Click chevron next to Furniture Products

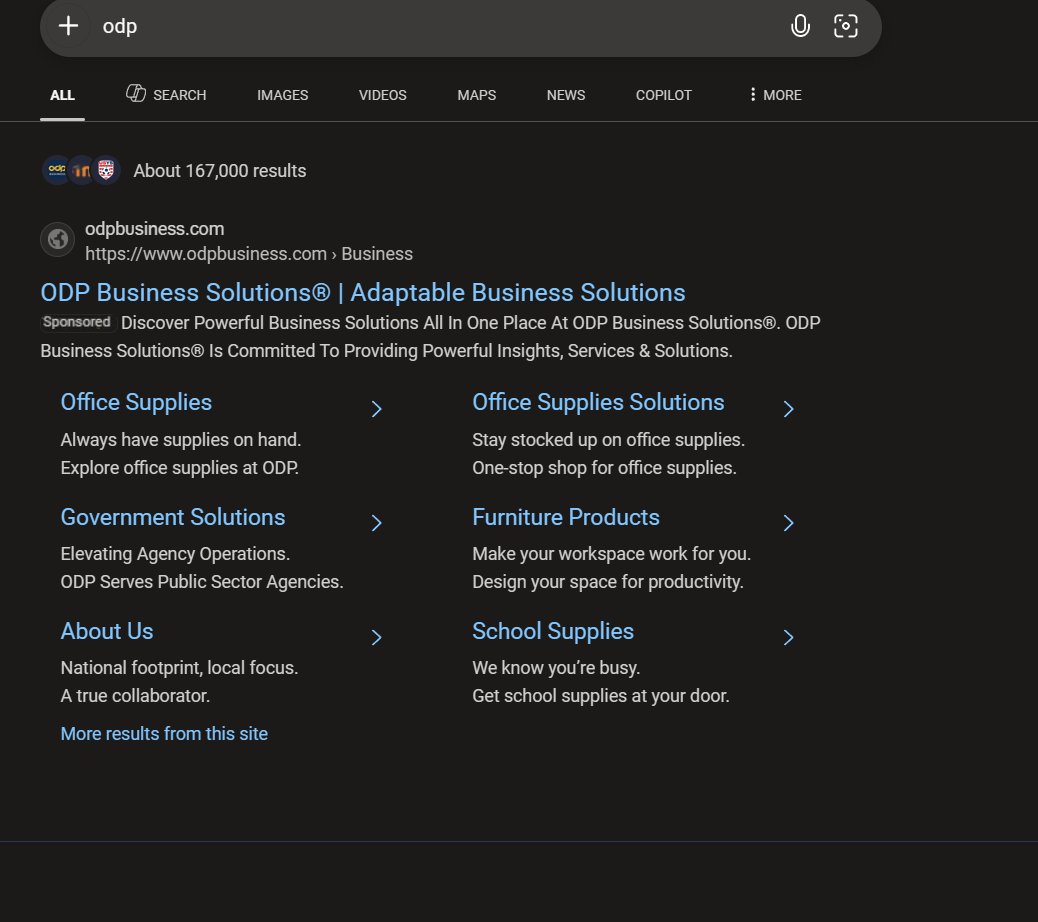tap(788, 523)
